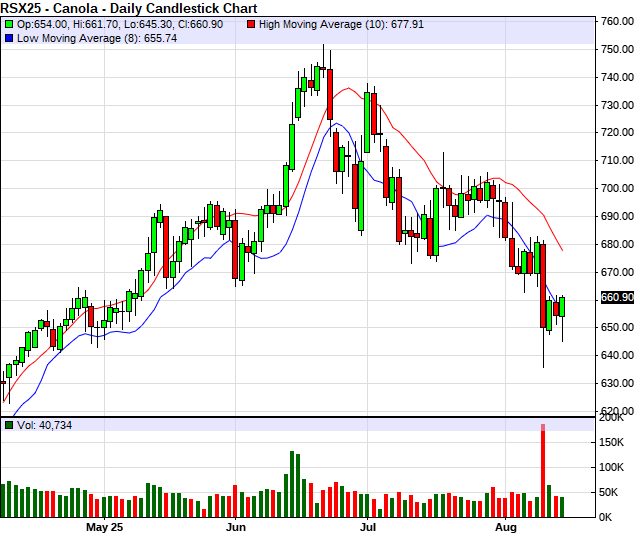Click the Jul label on time axis
This screenshot has width=640, height=536.
click(x=369, y=526)
